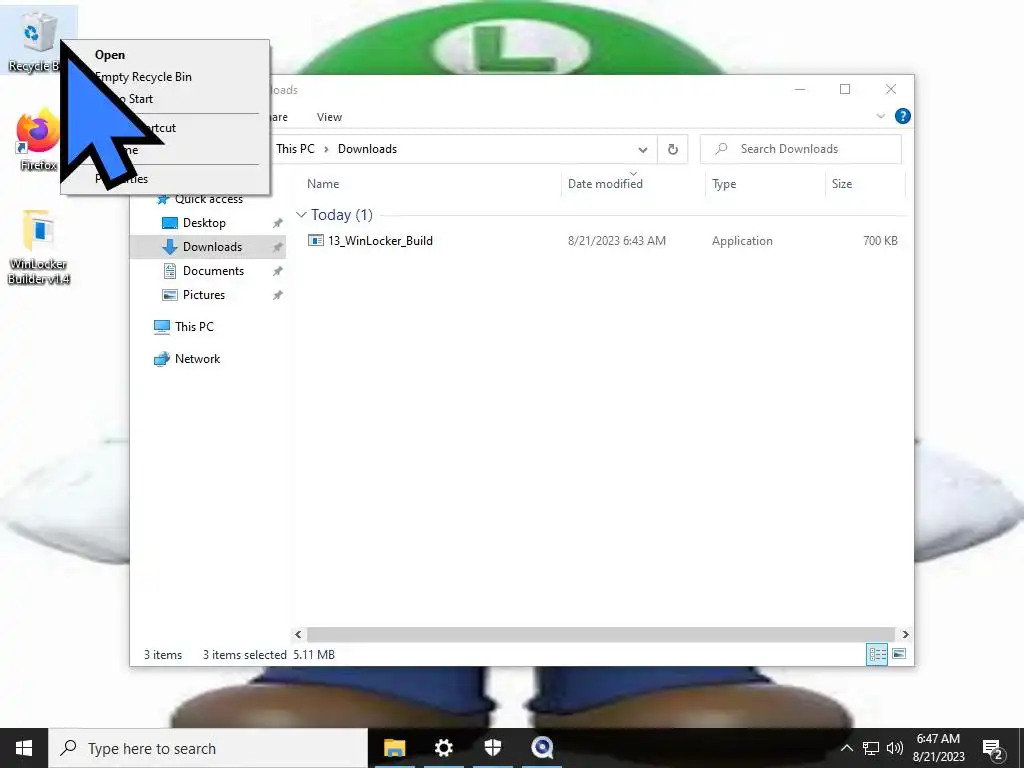The width and height of the screenshot is (1024, 768).
Task: Select This PC in the navigation pane
Action: click(x=194, y=327)
